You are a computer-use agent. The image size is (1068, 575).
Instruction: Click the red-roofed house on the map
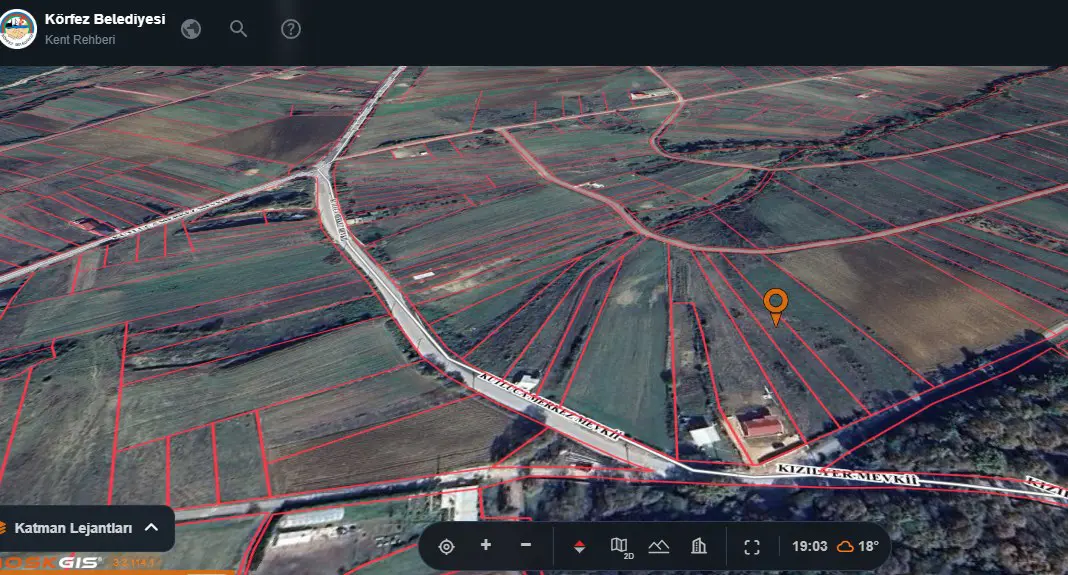click(x=760, y=425)
